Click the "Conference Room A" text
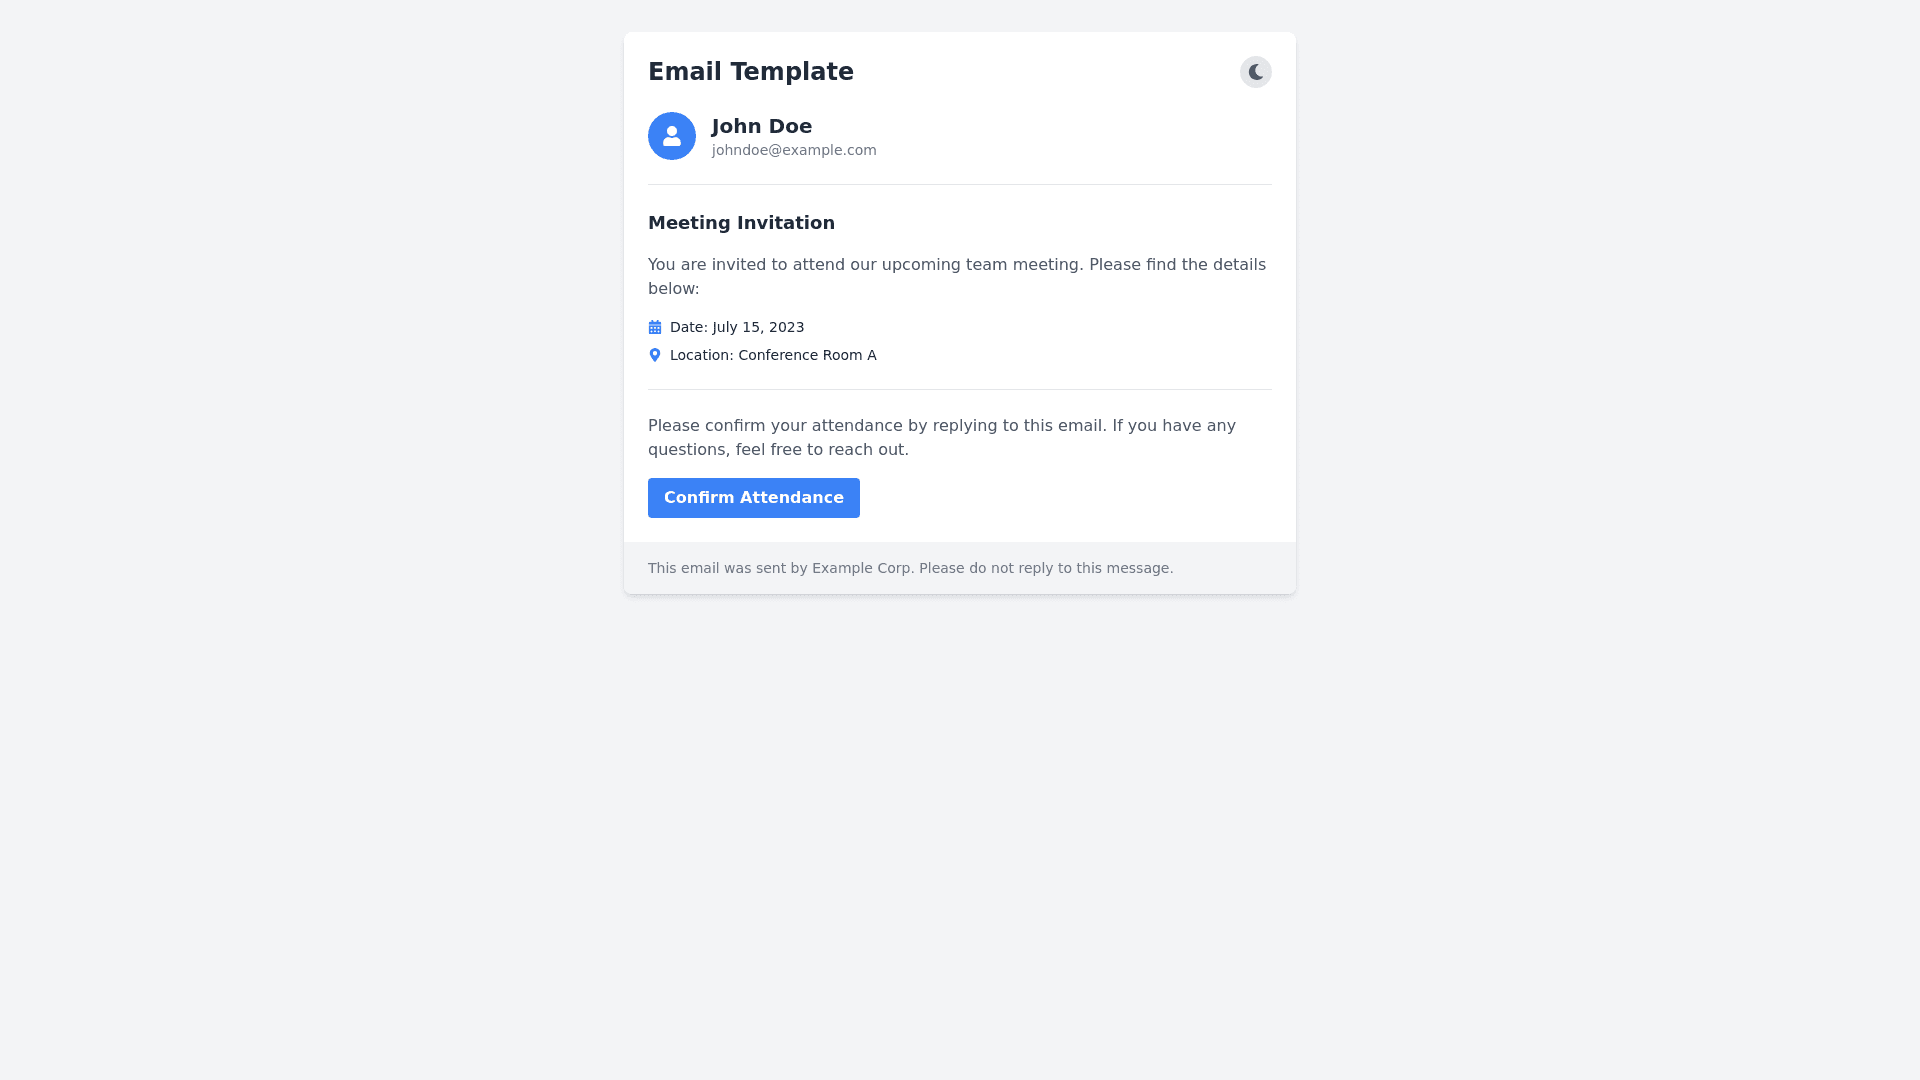This screenshot has width=1920, height=1080. (x=807, y=355)
